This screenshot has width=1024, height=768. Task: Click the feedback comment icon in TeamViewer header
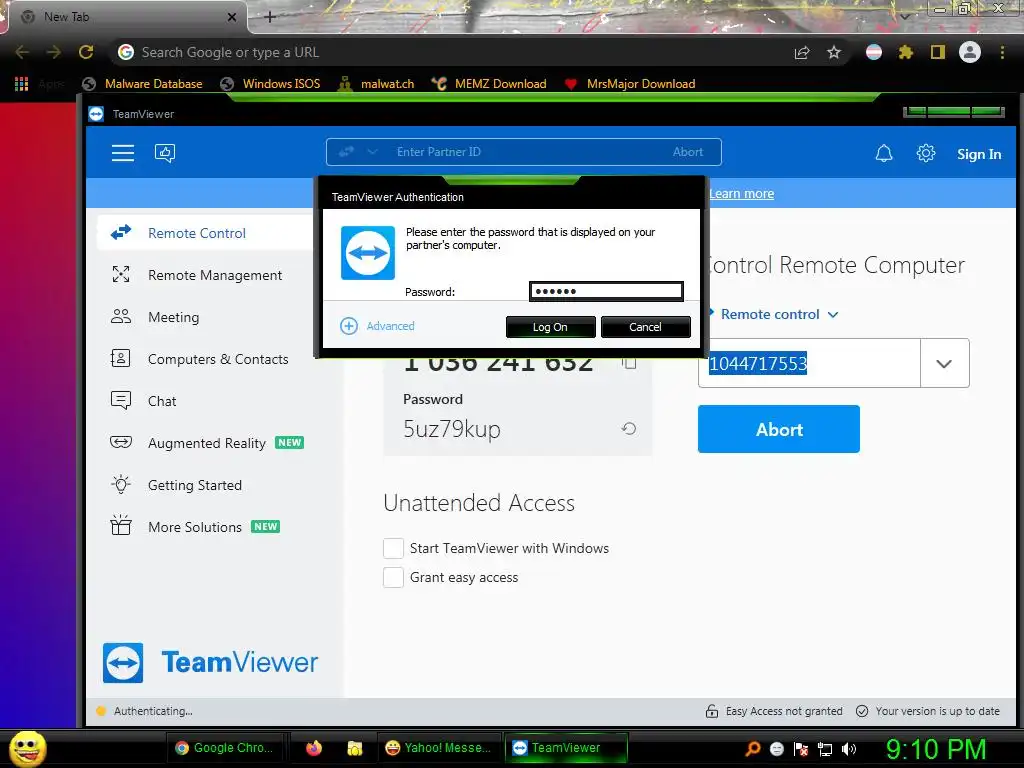point(165,153)
